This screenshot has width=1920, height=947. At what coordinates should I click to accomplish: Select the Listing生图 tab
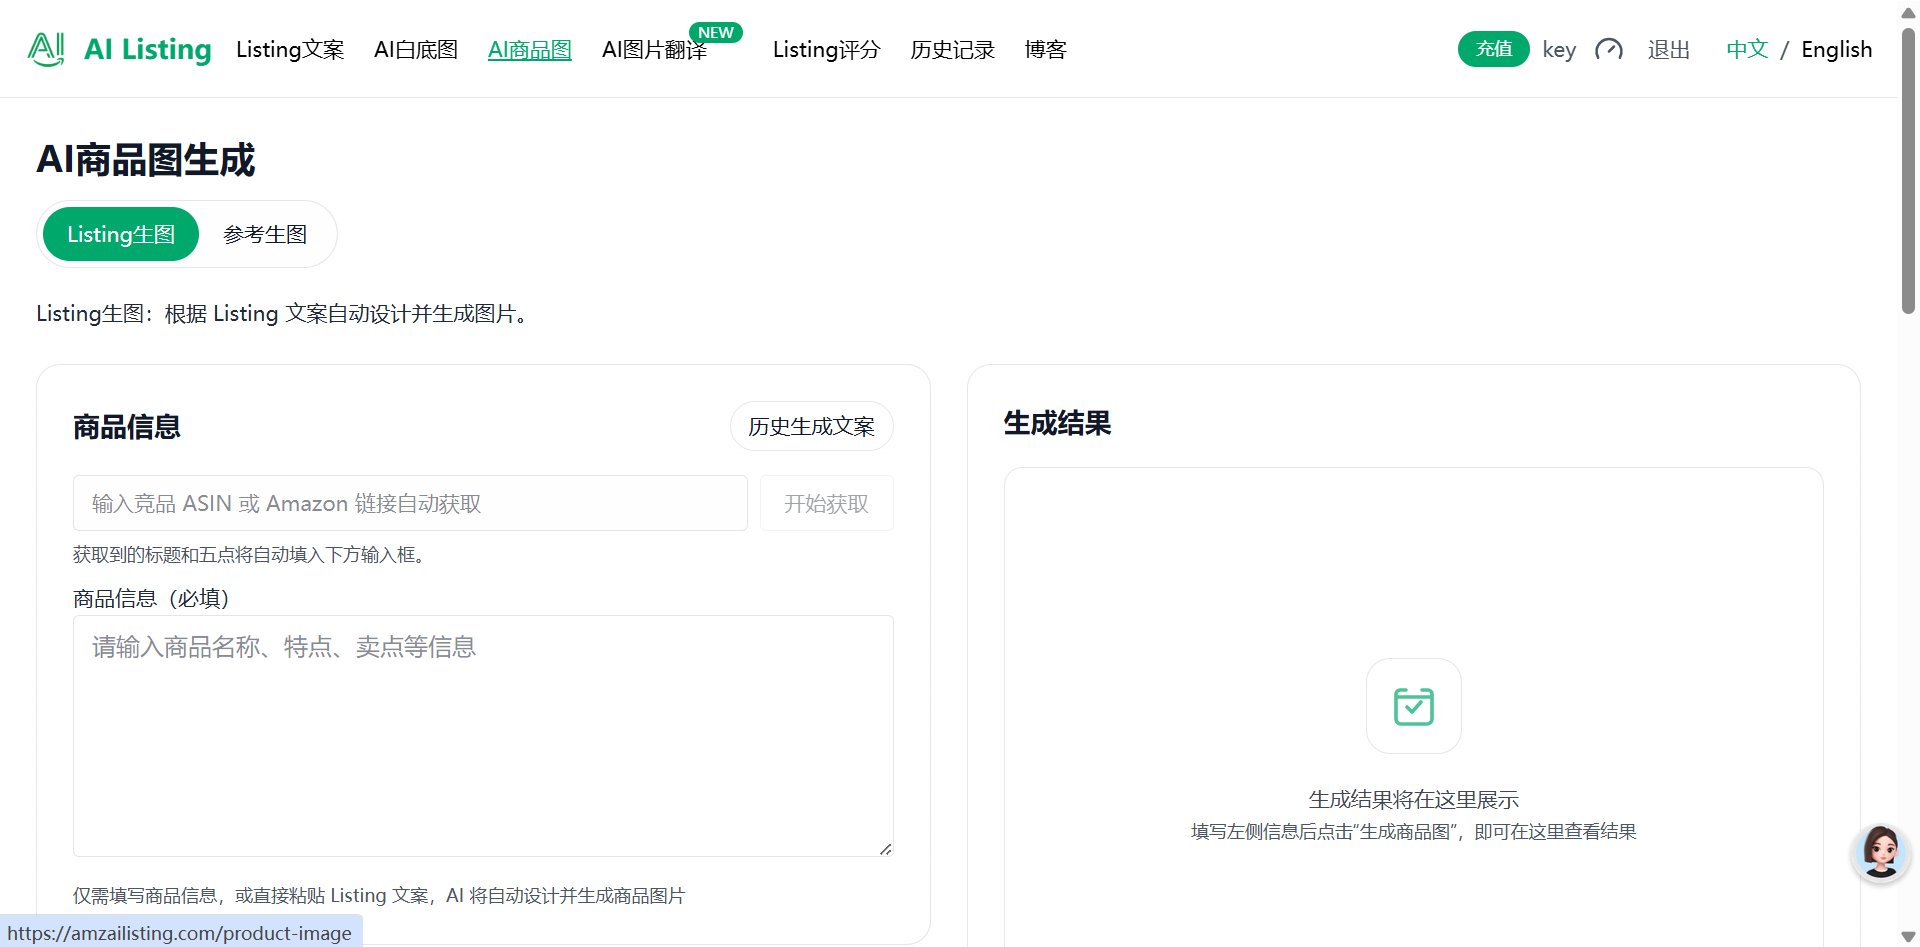(x=121, y=234)
